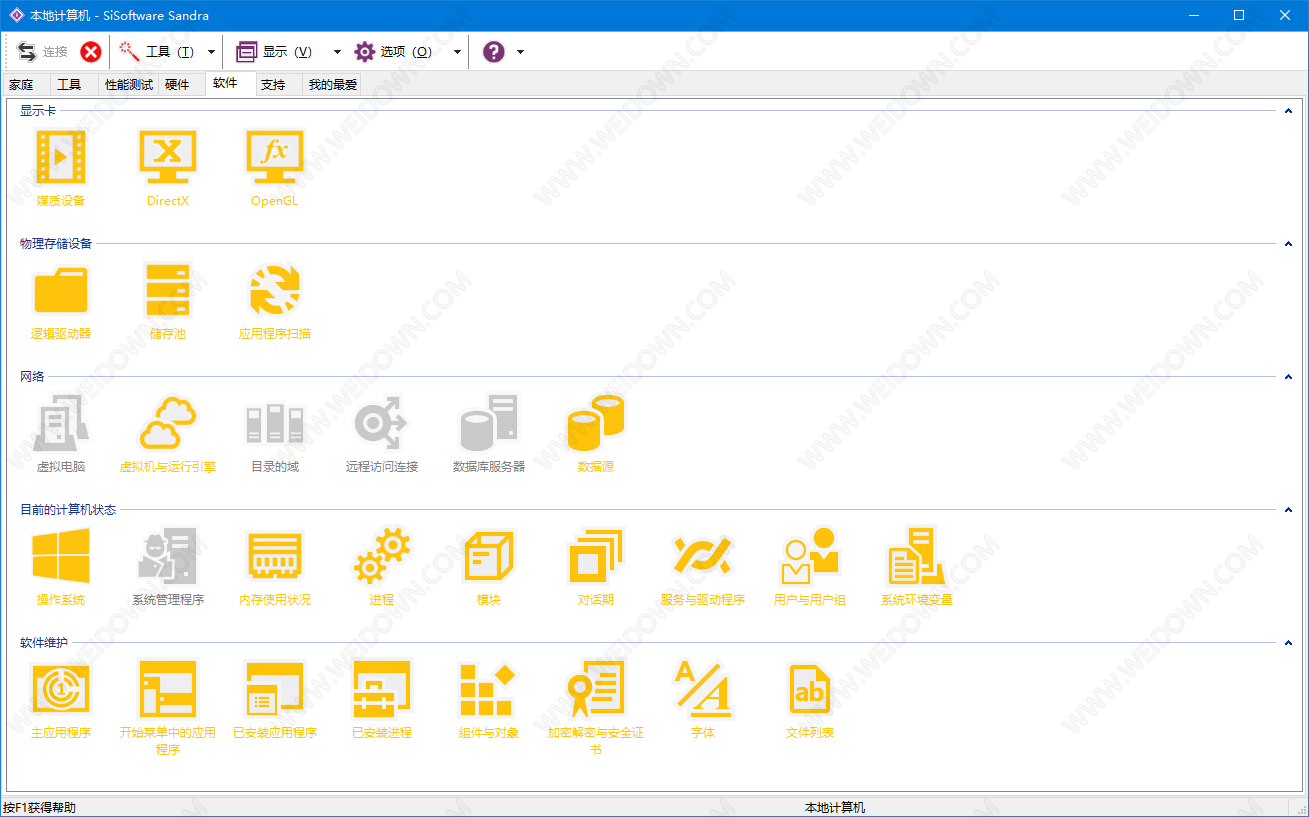Open 数据库服务器 icon
The width and height of the screenshot is (1309, 817).
(489, 423)
